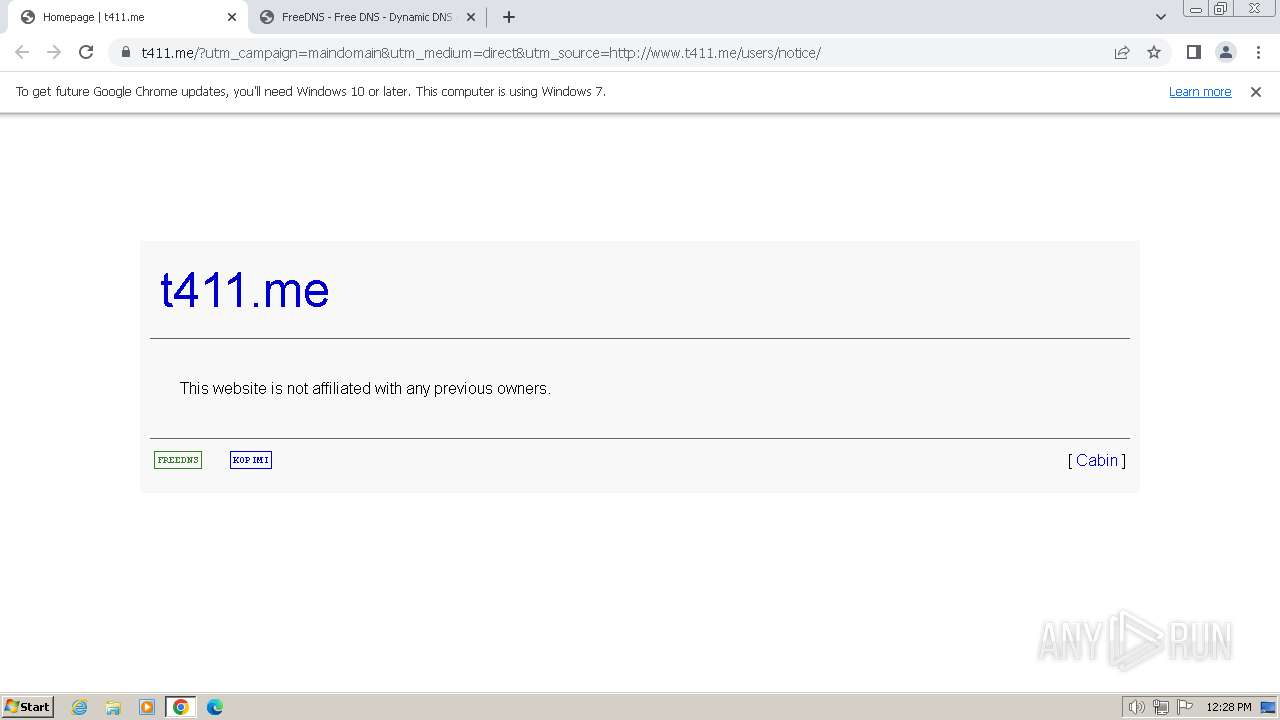Viewport: 1280px width, 720px height.
Task: Show the 12:28 PM clock
Action: point(1229,707)
